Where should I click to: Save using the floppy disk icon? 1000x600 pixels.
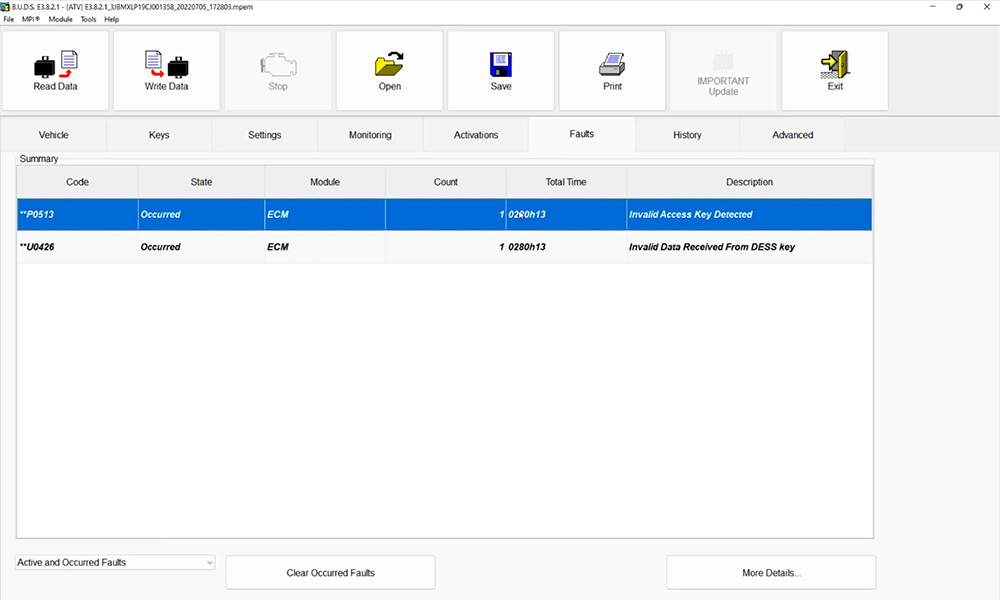501,66
